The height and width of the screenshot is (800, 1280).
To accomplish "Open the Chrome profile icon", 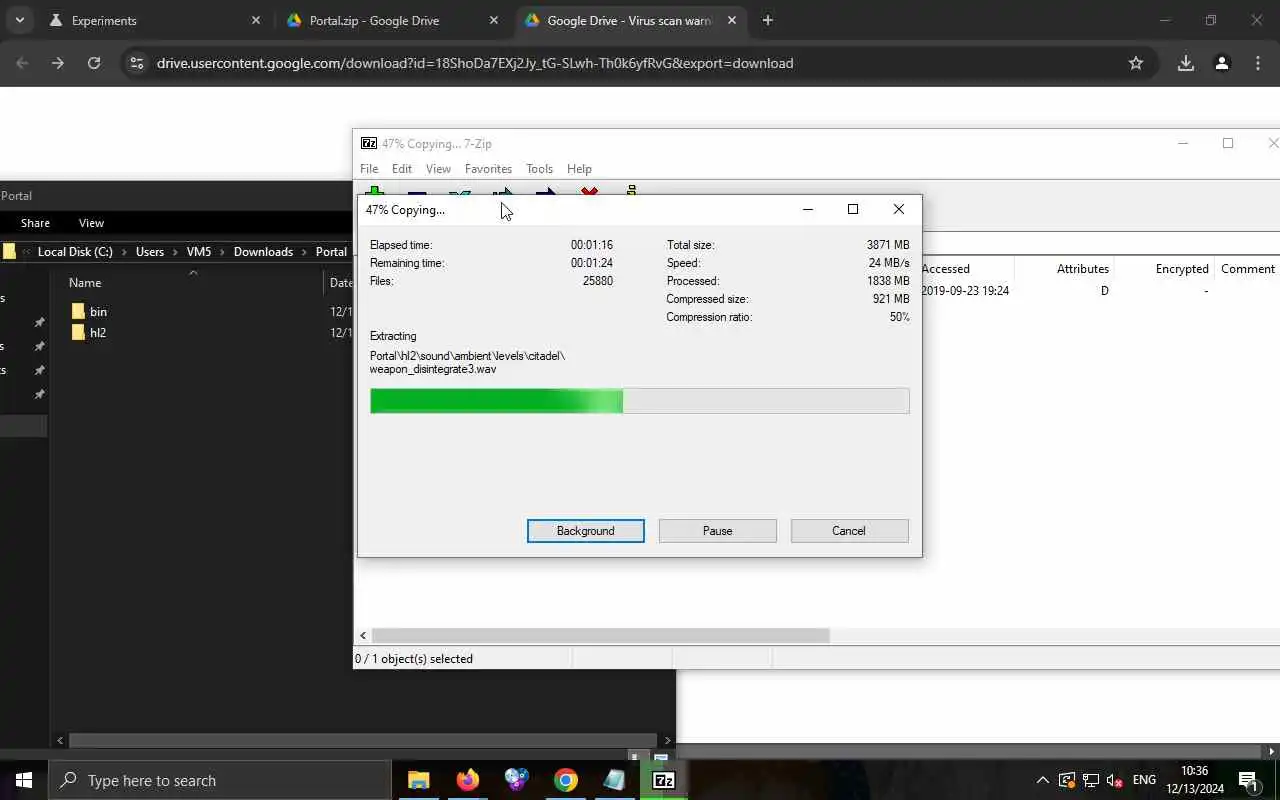I will tap(1221, 63).
